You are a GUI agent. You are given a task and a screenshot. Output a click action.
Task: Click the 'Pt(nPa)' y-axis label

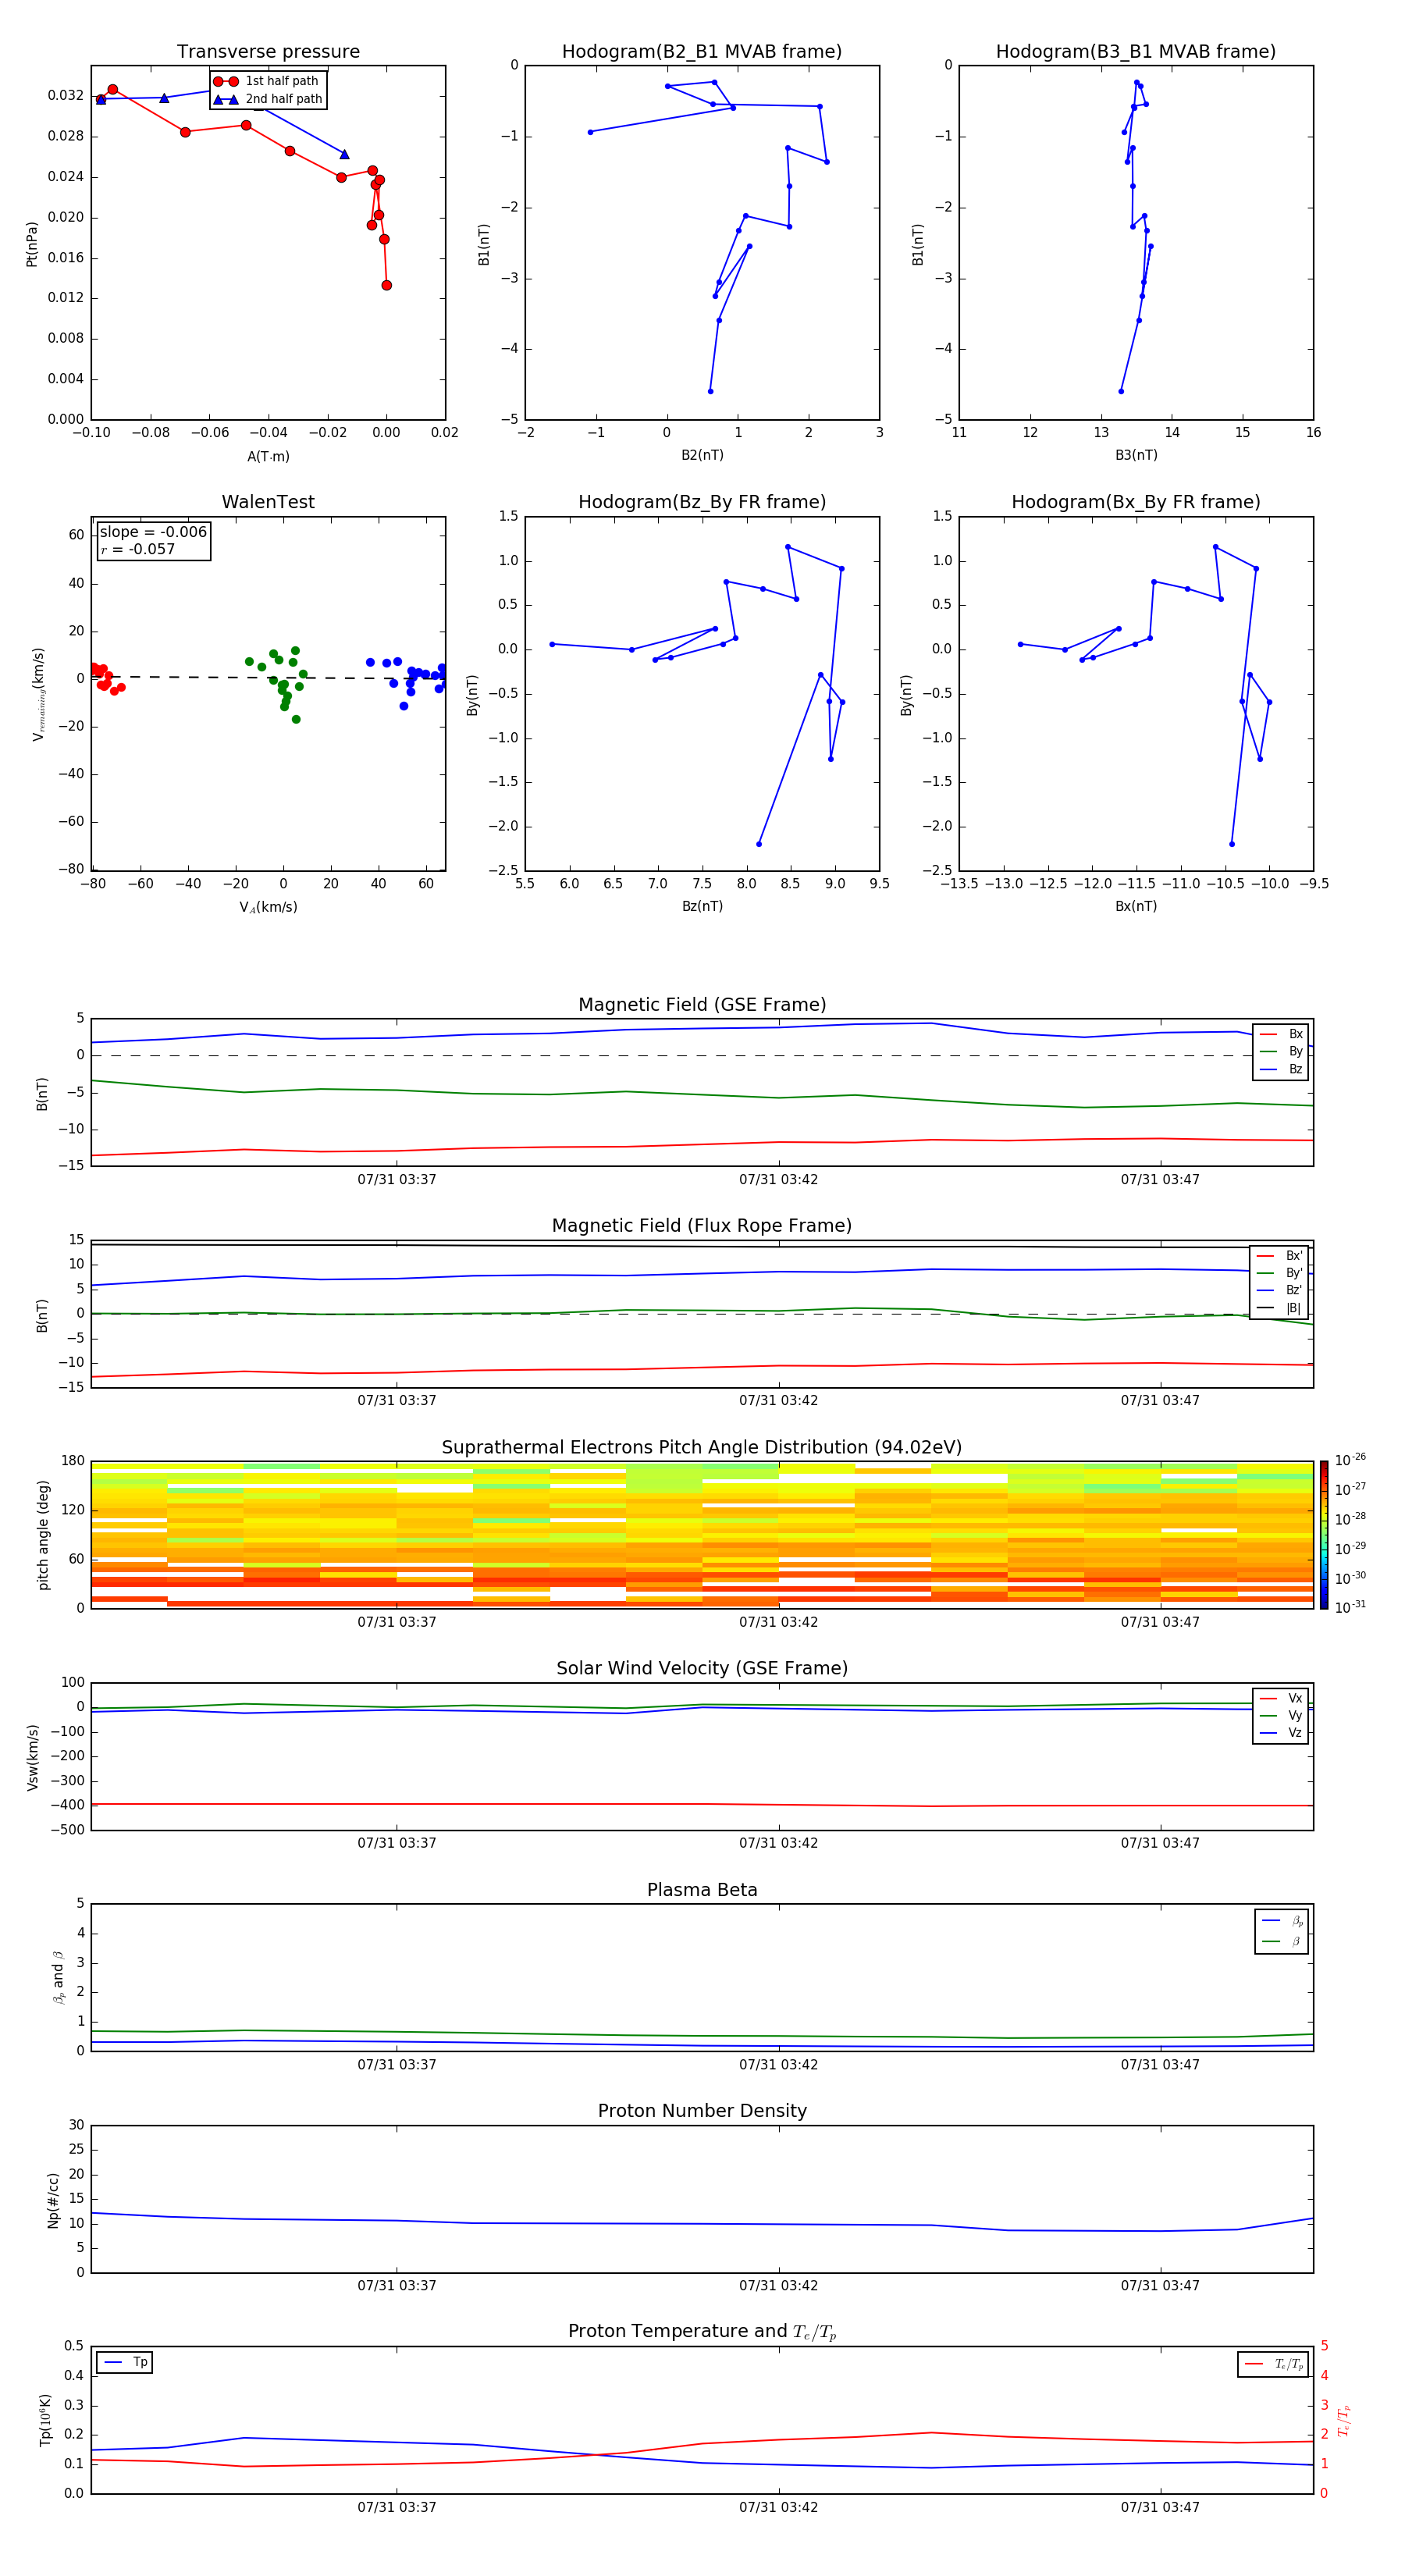32,243
